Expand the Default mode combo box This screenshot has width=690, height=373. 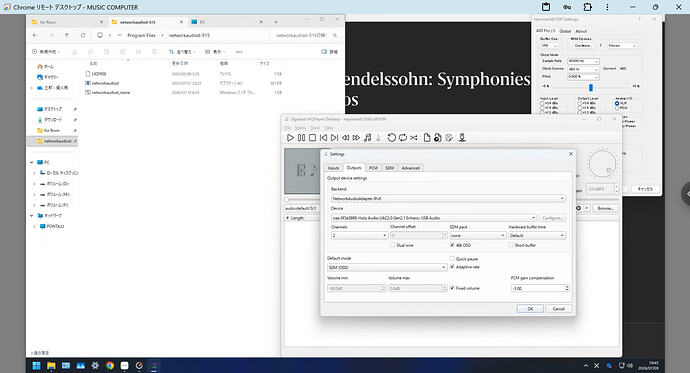pos(387,267)
